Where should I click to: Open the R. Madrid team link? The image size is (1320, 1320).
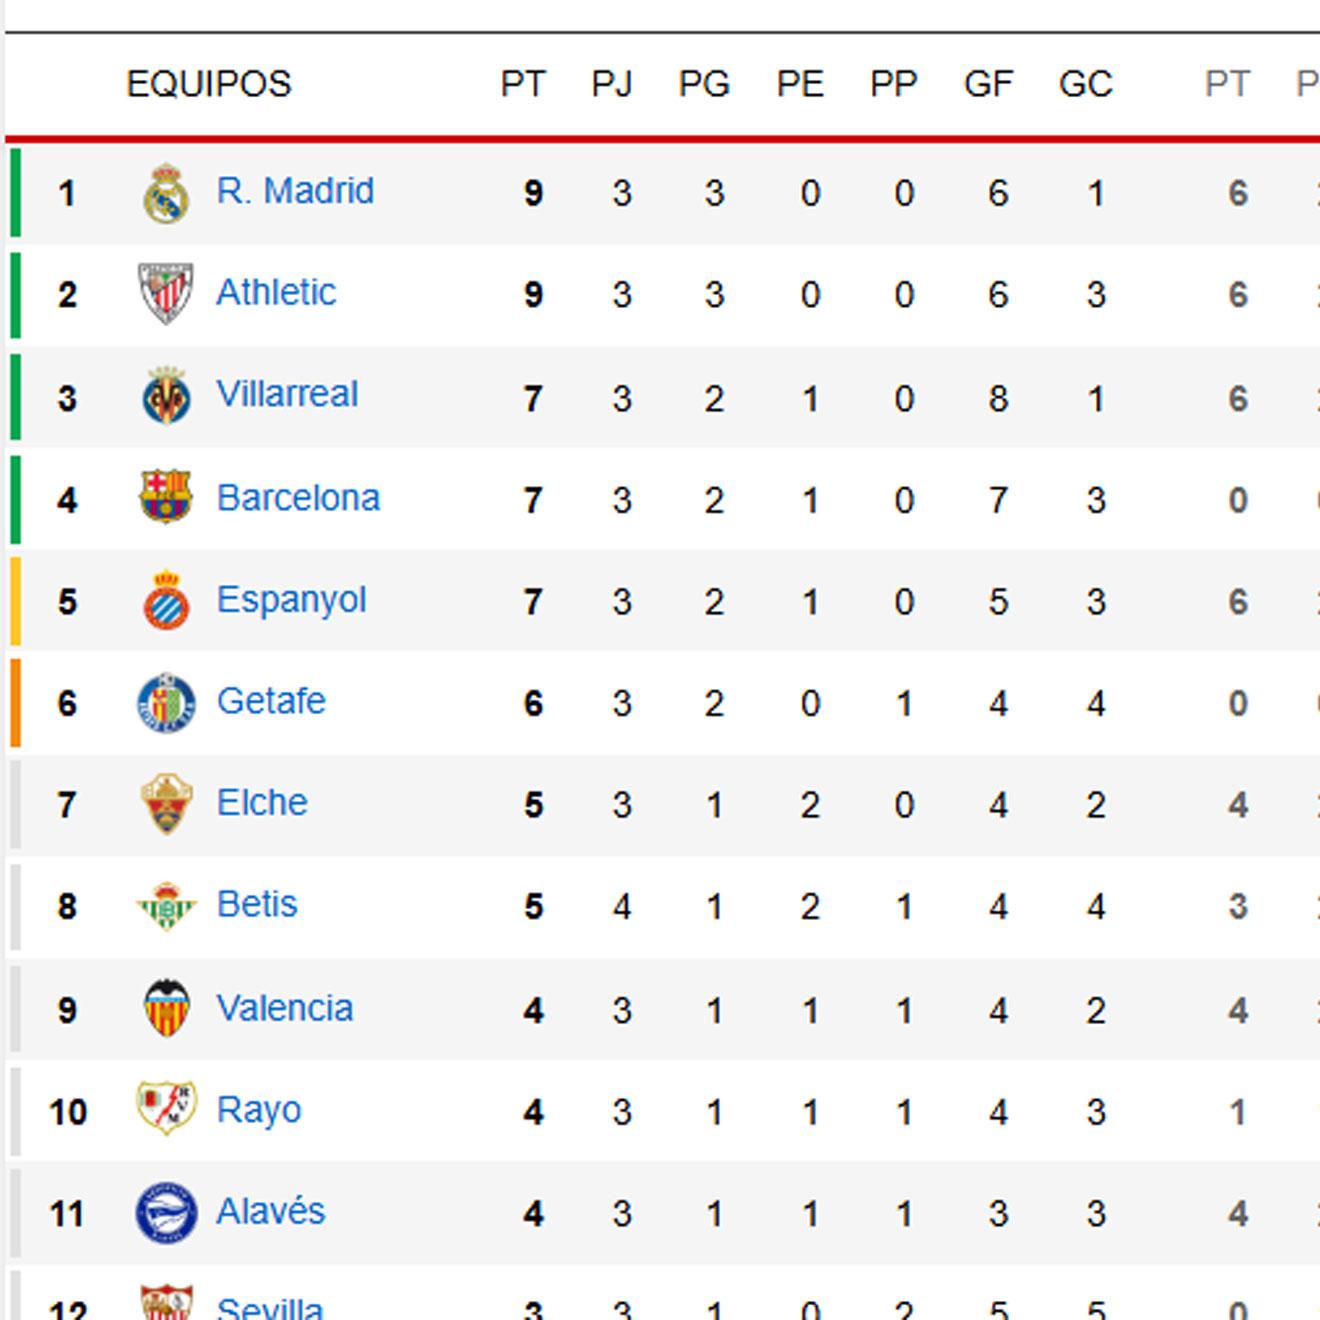295,191
